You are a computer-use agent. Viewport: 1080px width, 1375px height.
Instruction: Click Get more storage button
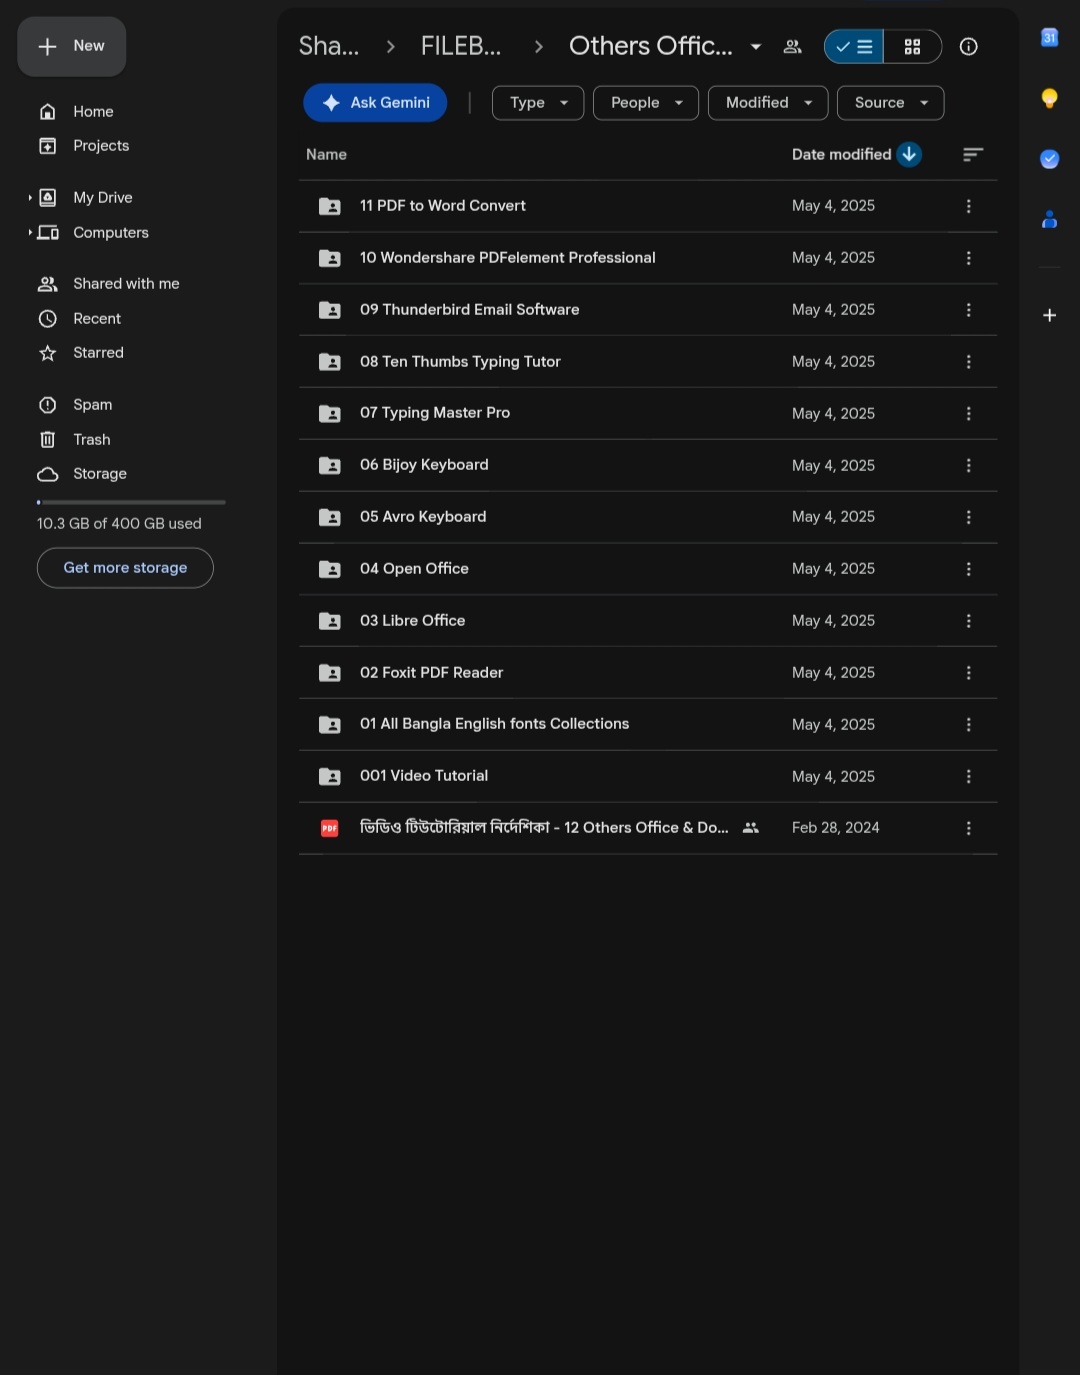click(x=125, y=568)
